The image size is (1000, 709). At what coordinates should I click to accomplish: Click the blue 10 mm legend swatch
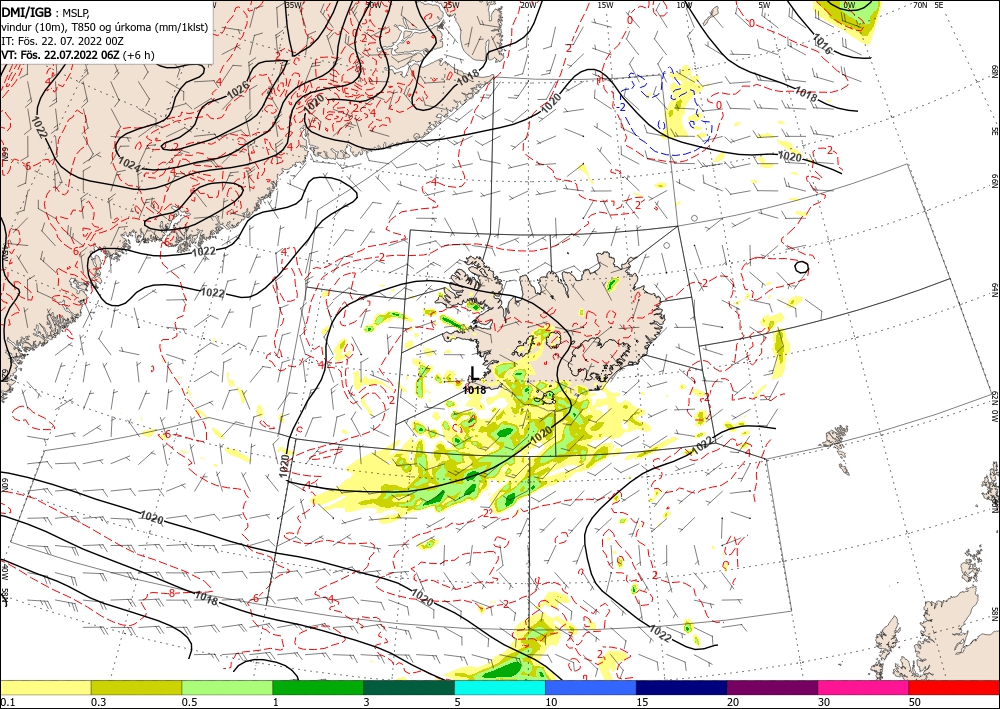(x=591, y=687)
